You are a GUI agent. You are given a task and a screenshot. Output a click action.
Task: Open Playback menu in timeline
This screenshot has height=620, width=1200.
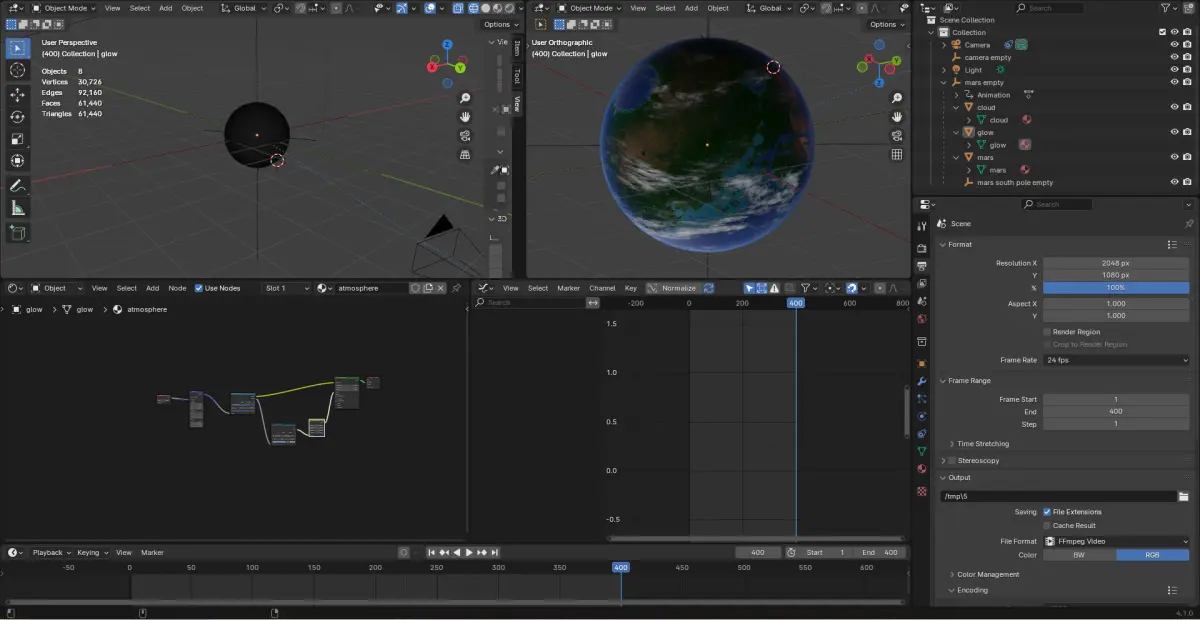tap(51, 552)
